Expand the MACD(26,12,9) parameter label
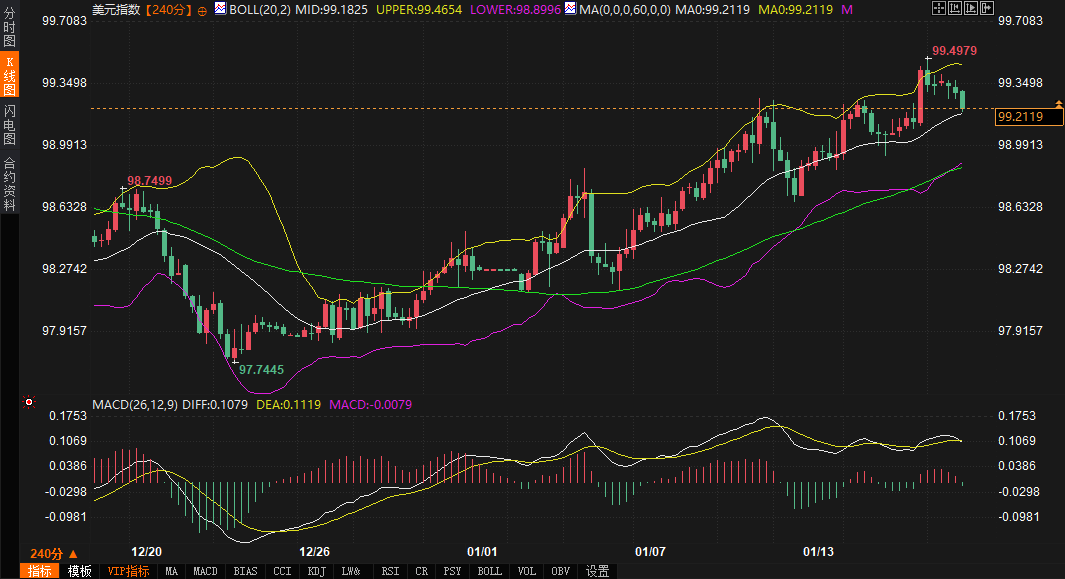Viewport: 1065px width, 579px height. click(135, 405)
